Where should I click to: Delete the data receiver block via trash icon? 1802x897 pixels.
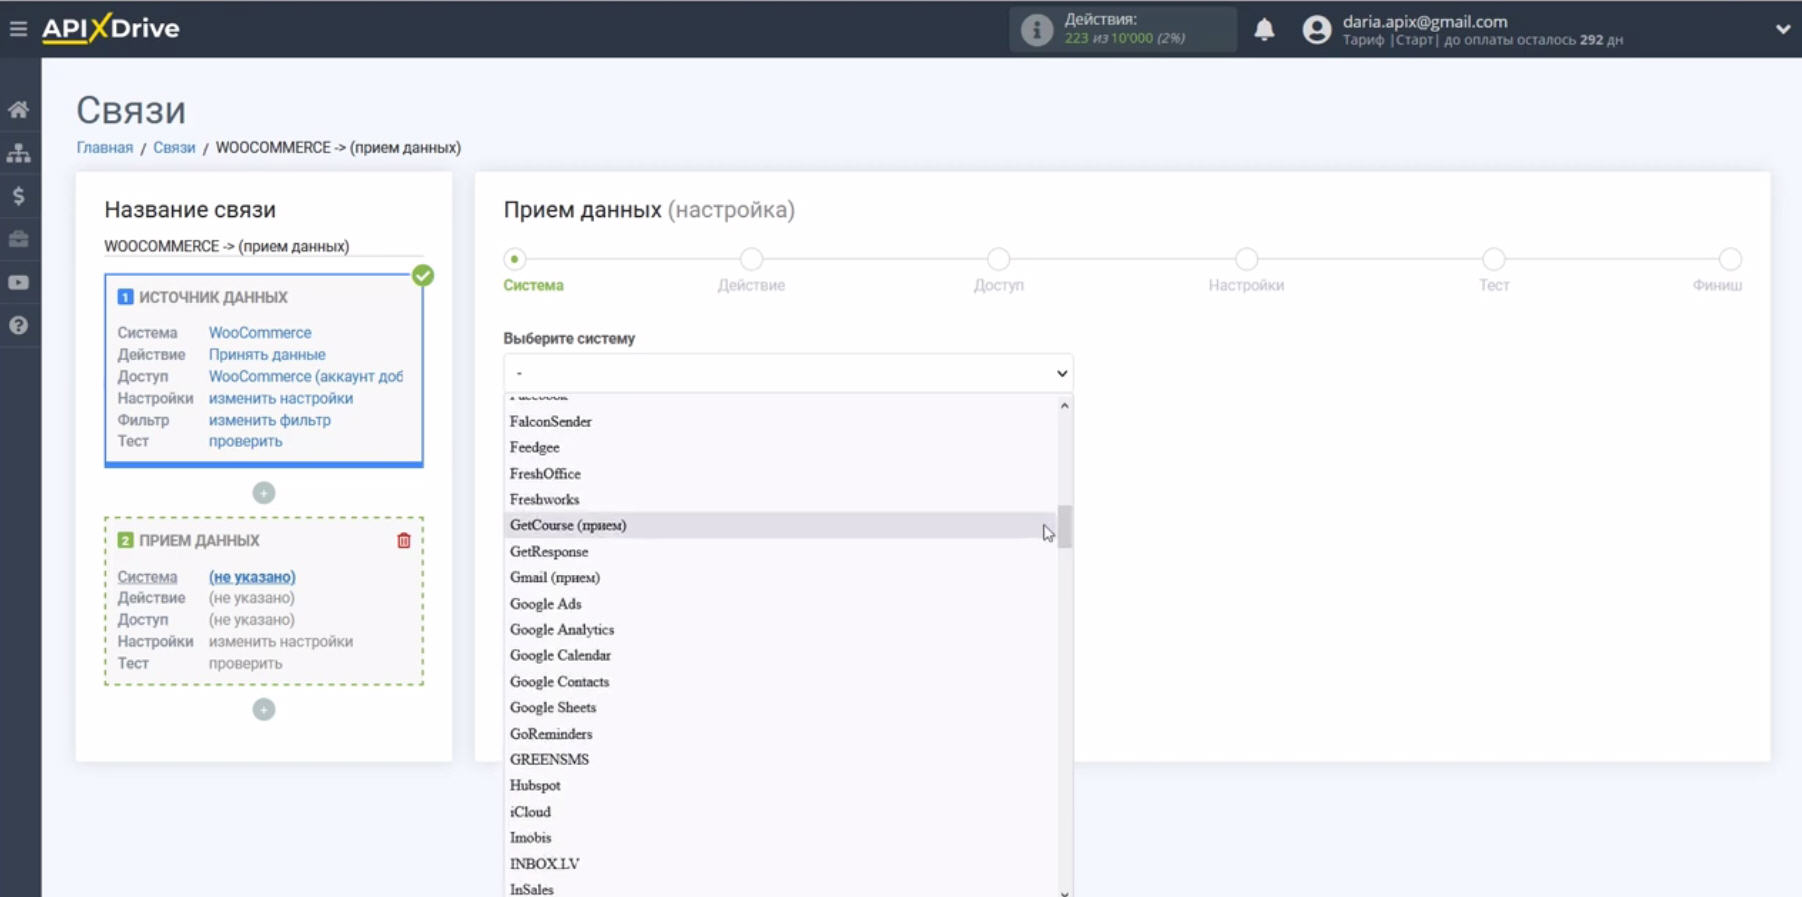coord(404,541)
